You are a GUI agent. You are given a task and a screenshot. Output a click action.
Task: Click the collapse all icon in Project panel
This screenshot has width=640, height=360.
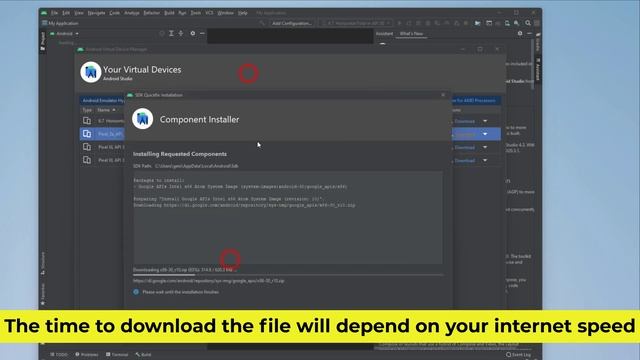click(181, 33)
